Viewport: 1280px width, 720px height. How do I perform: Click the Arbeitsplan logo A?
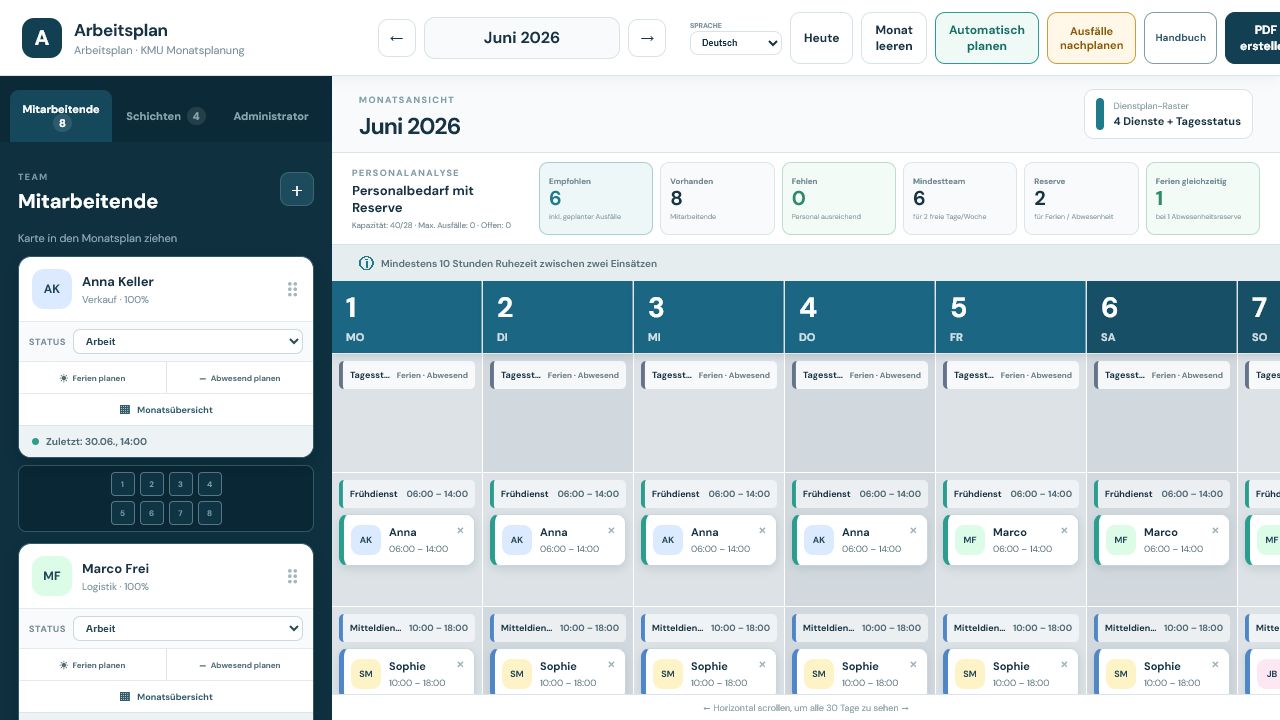click(42, 38)
